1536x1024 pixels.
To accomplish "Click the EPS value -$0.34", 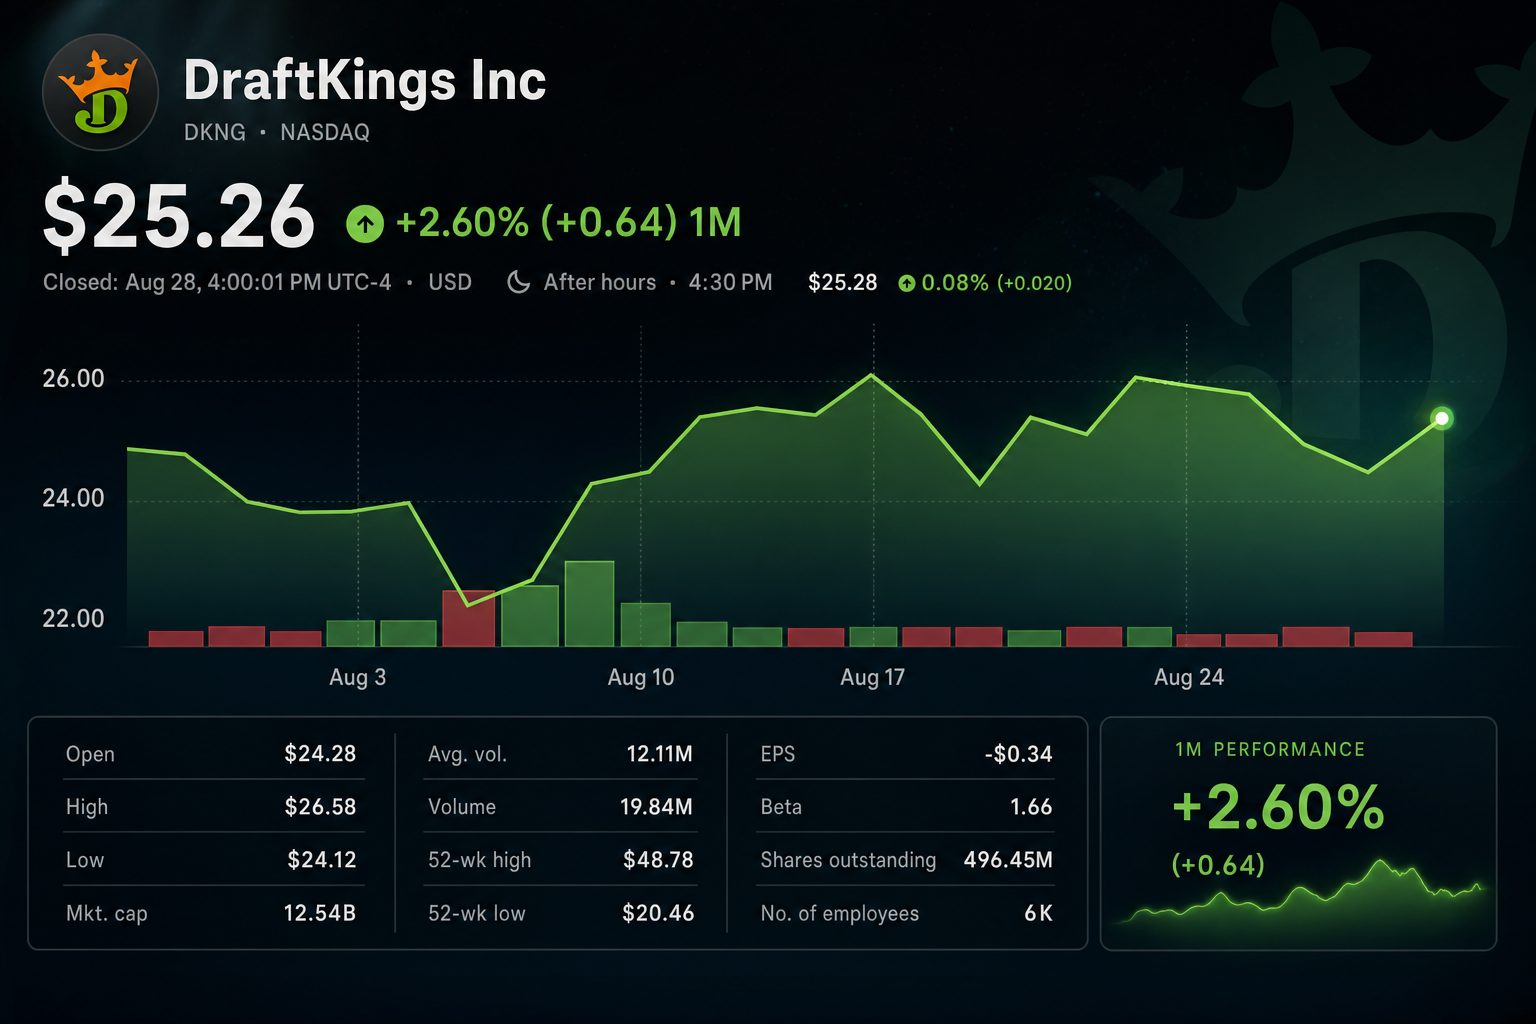I will pos(1019,754).
